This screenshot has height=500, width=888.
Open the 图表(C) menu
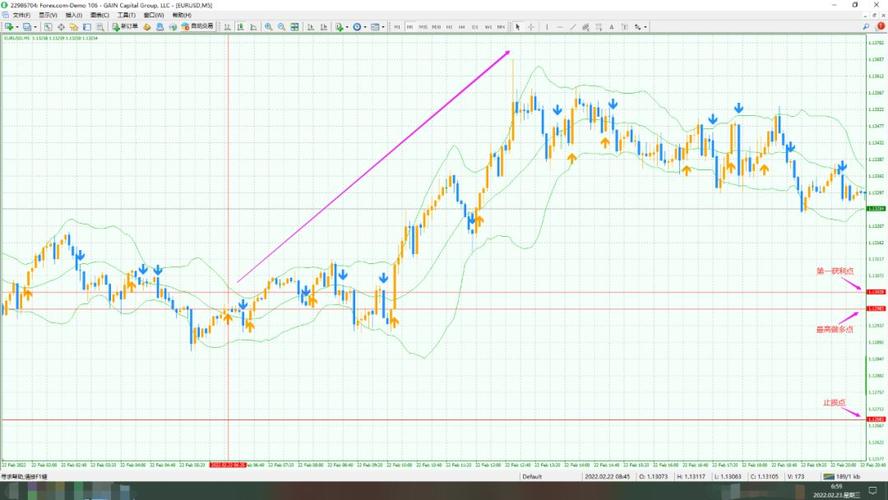(x=100, y=16)
